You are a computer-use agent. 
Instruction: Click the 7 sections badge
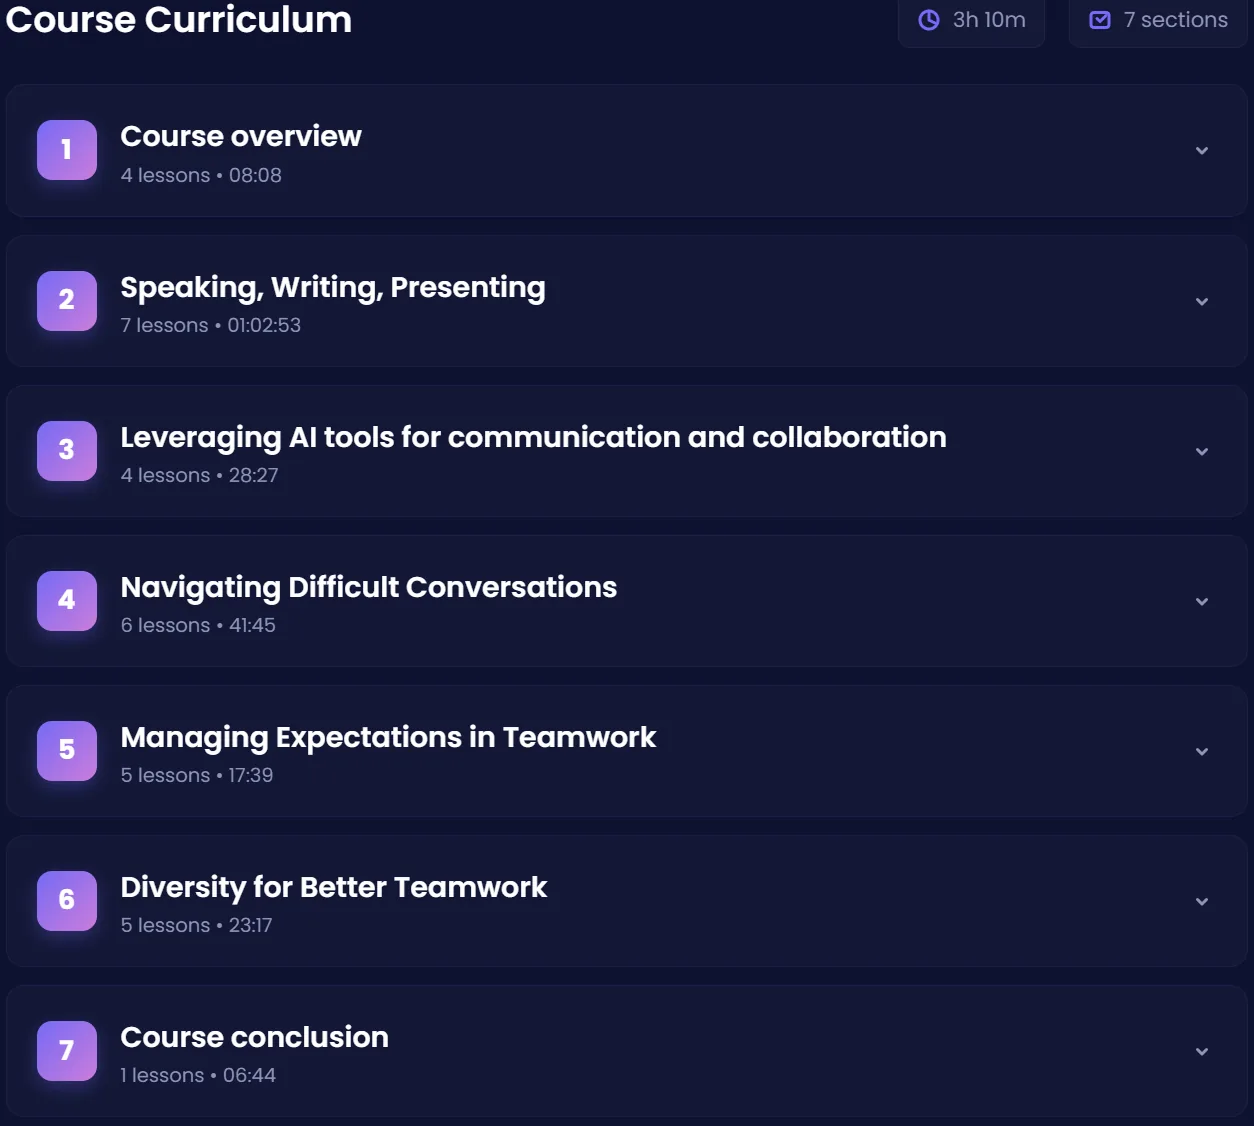(x=1158, y=20)
